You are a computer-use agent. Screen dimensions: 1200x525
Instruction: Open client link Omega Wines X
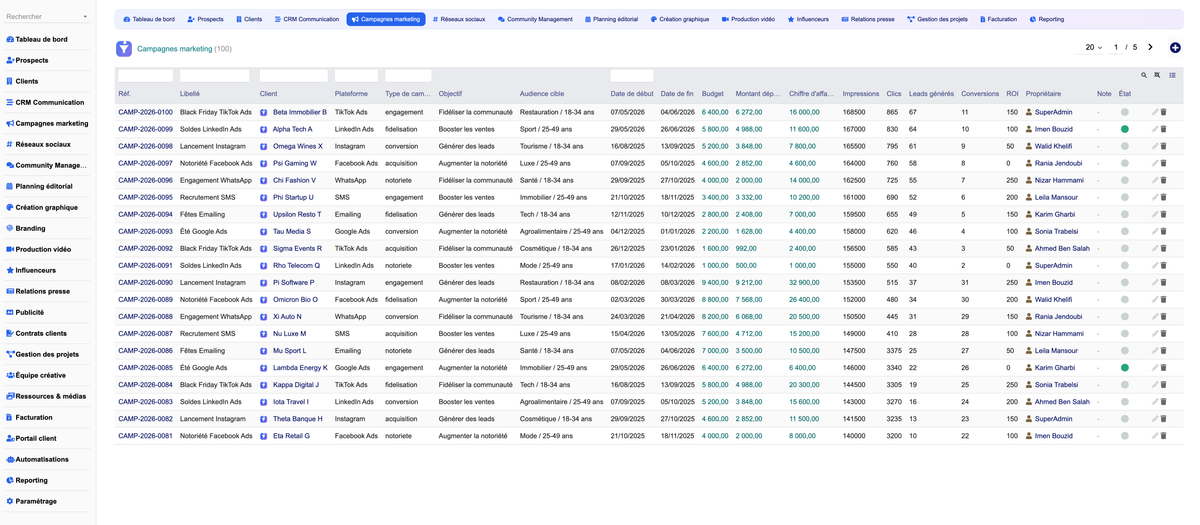(298, 146)
